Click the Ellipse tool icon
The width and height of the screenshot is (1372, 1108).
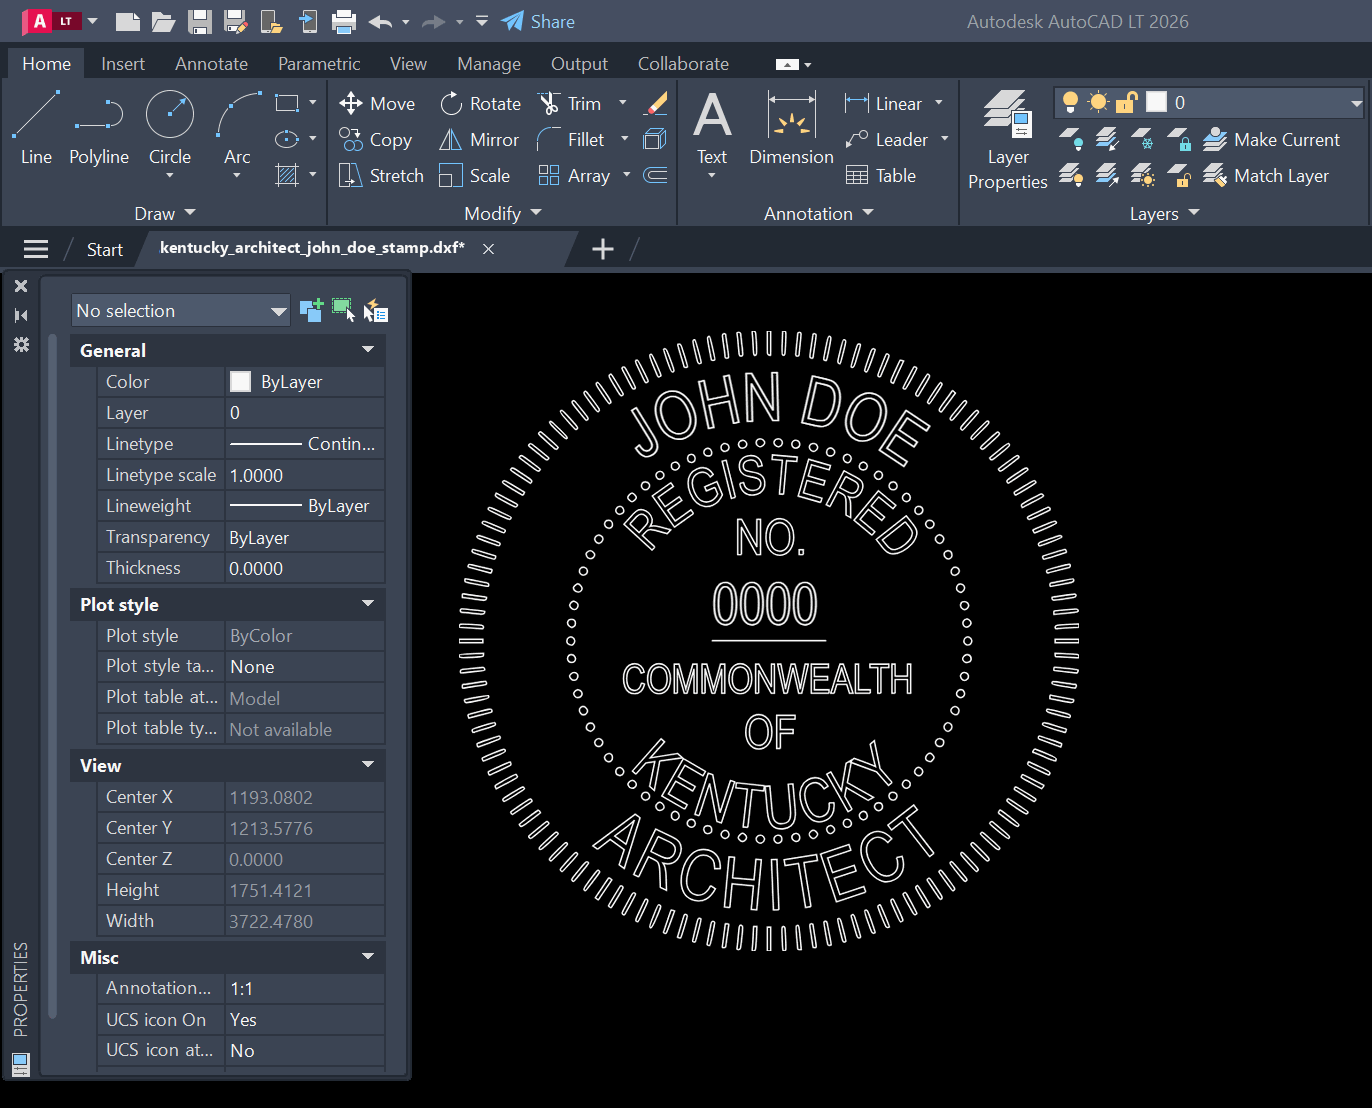(287, 139)
